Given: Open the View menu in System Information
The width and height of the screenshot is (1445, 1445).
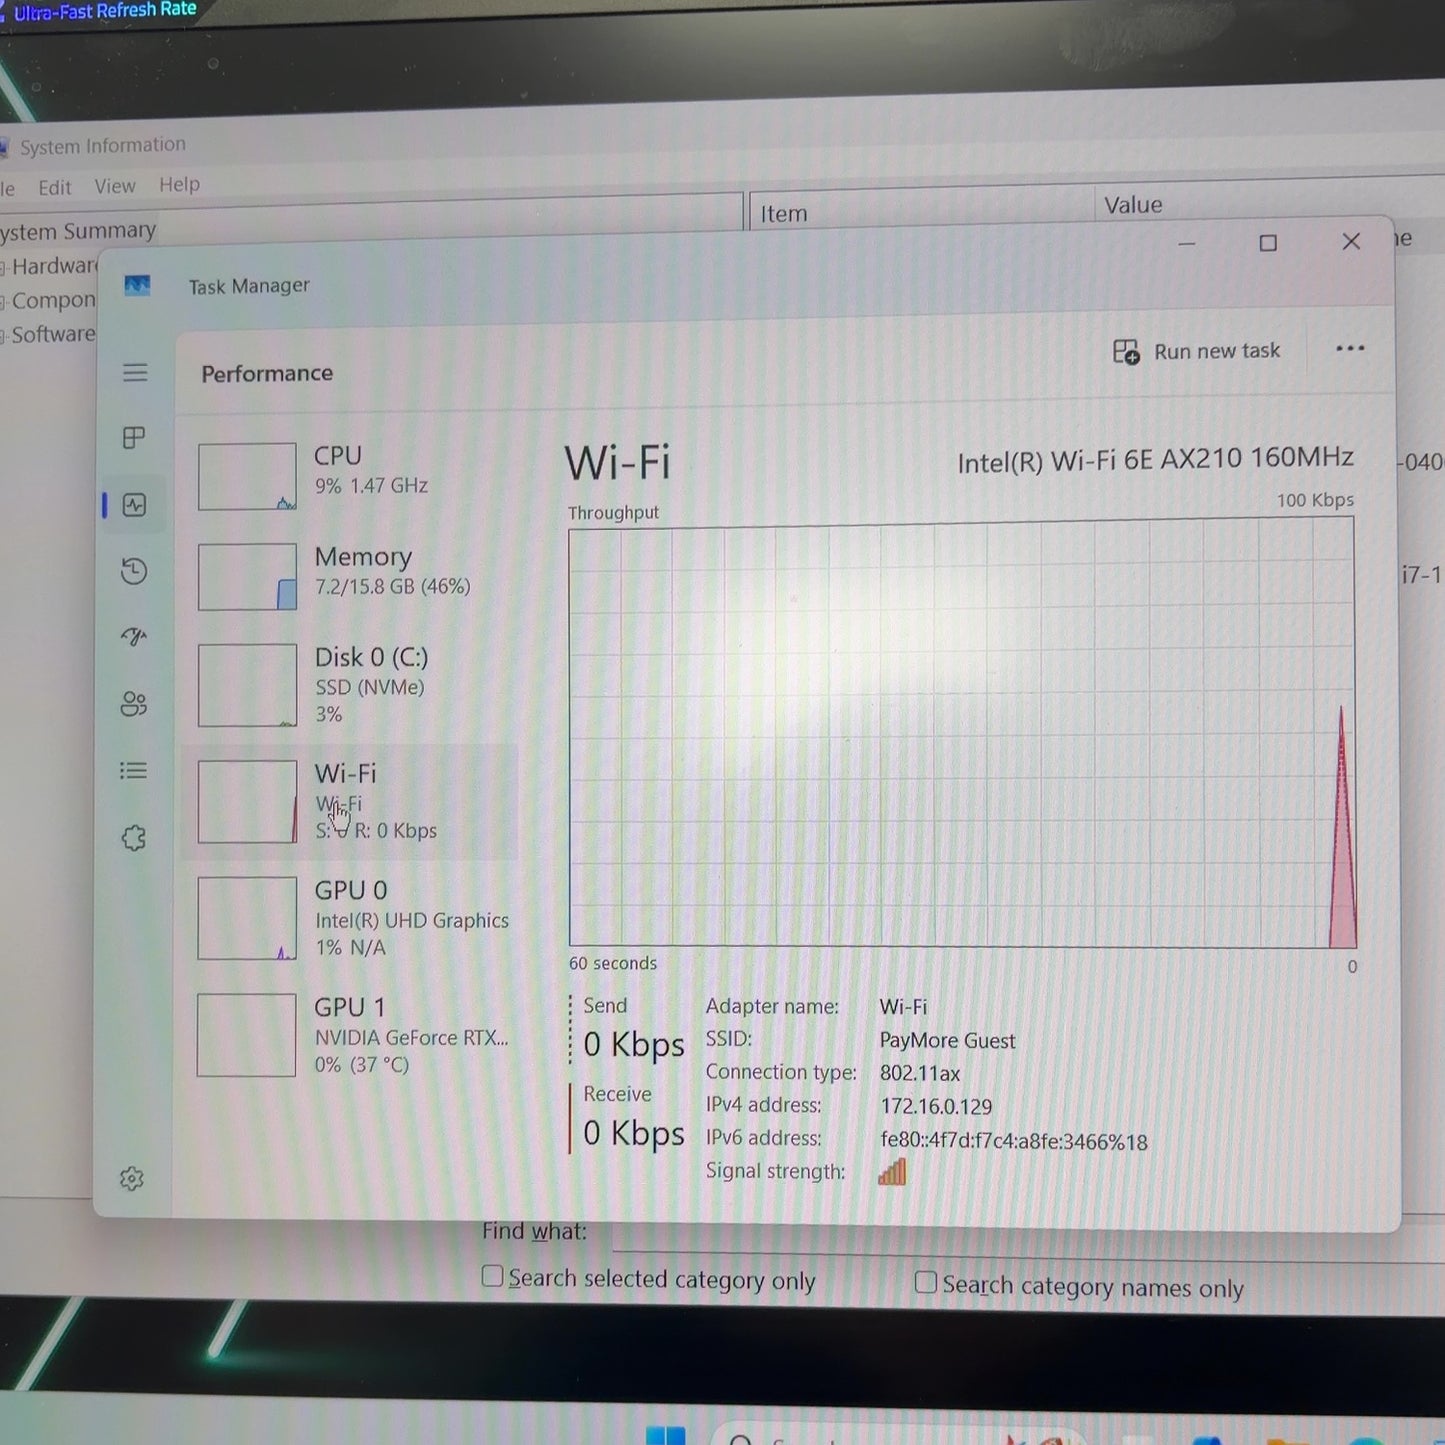Looking at the screenshot, I should click(115, 186).
